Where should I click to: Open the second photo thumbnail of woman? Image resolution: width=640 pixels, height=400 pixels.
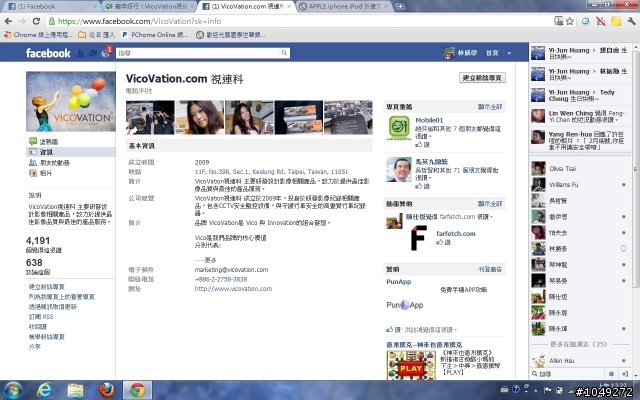point(200,118)
